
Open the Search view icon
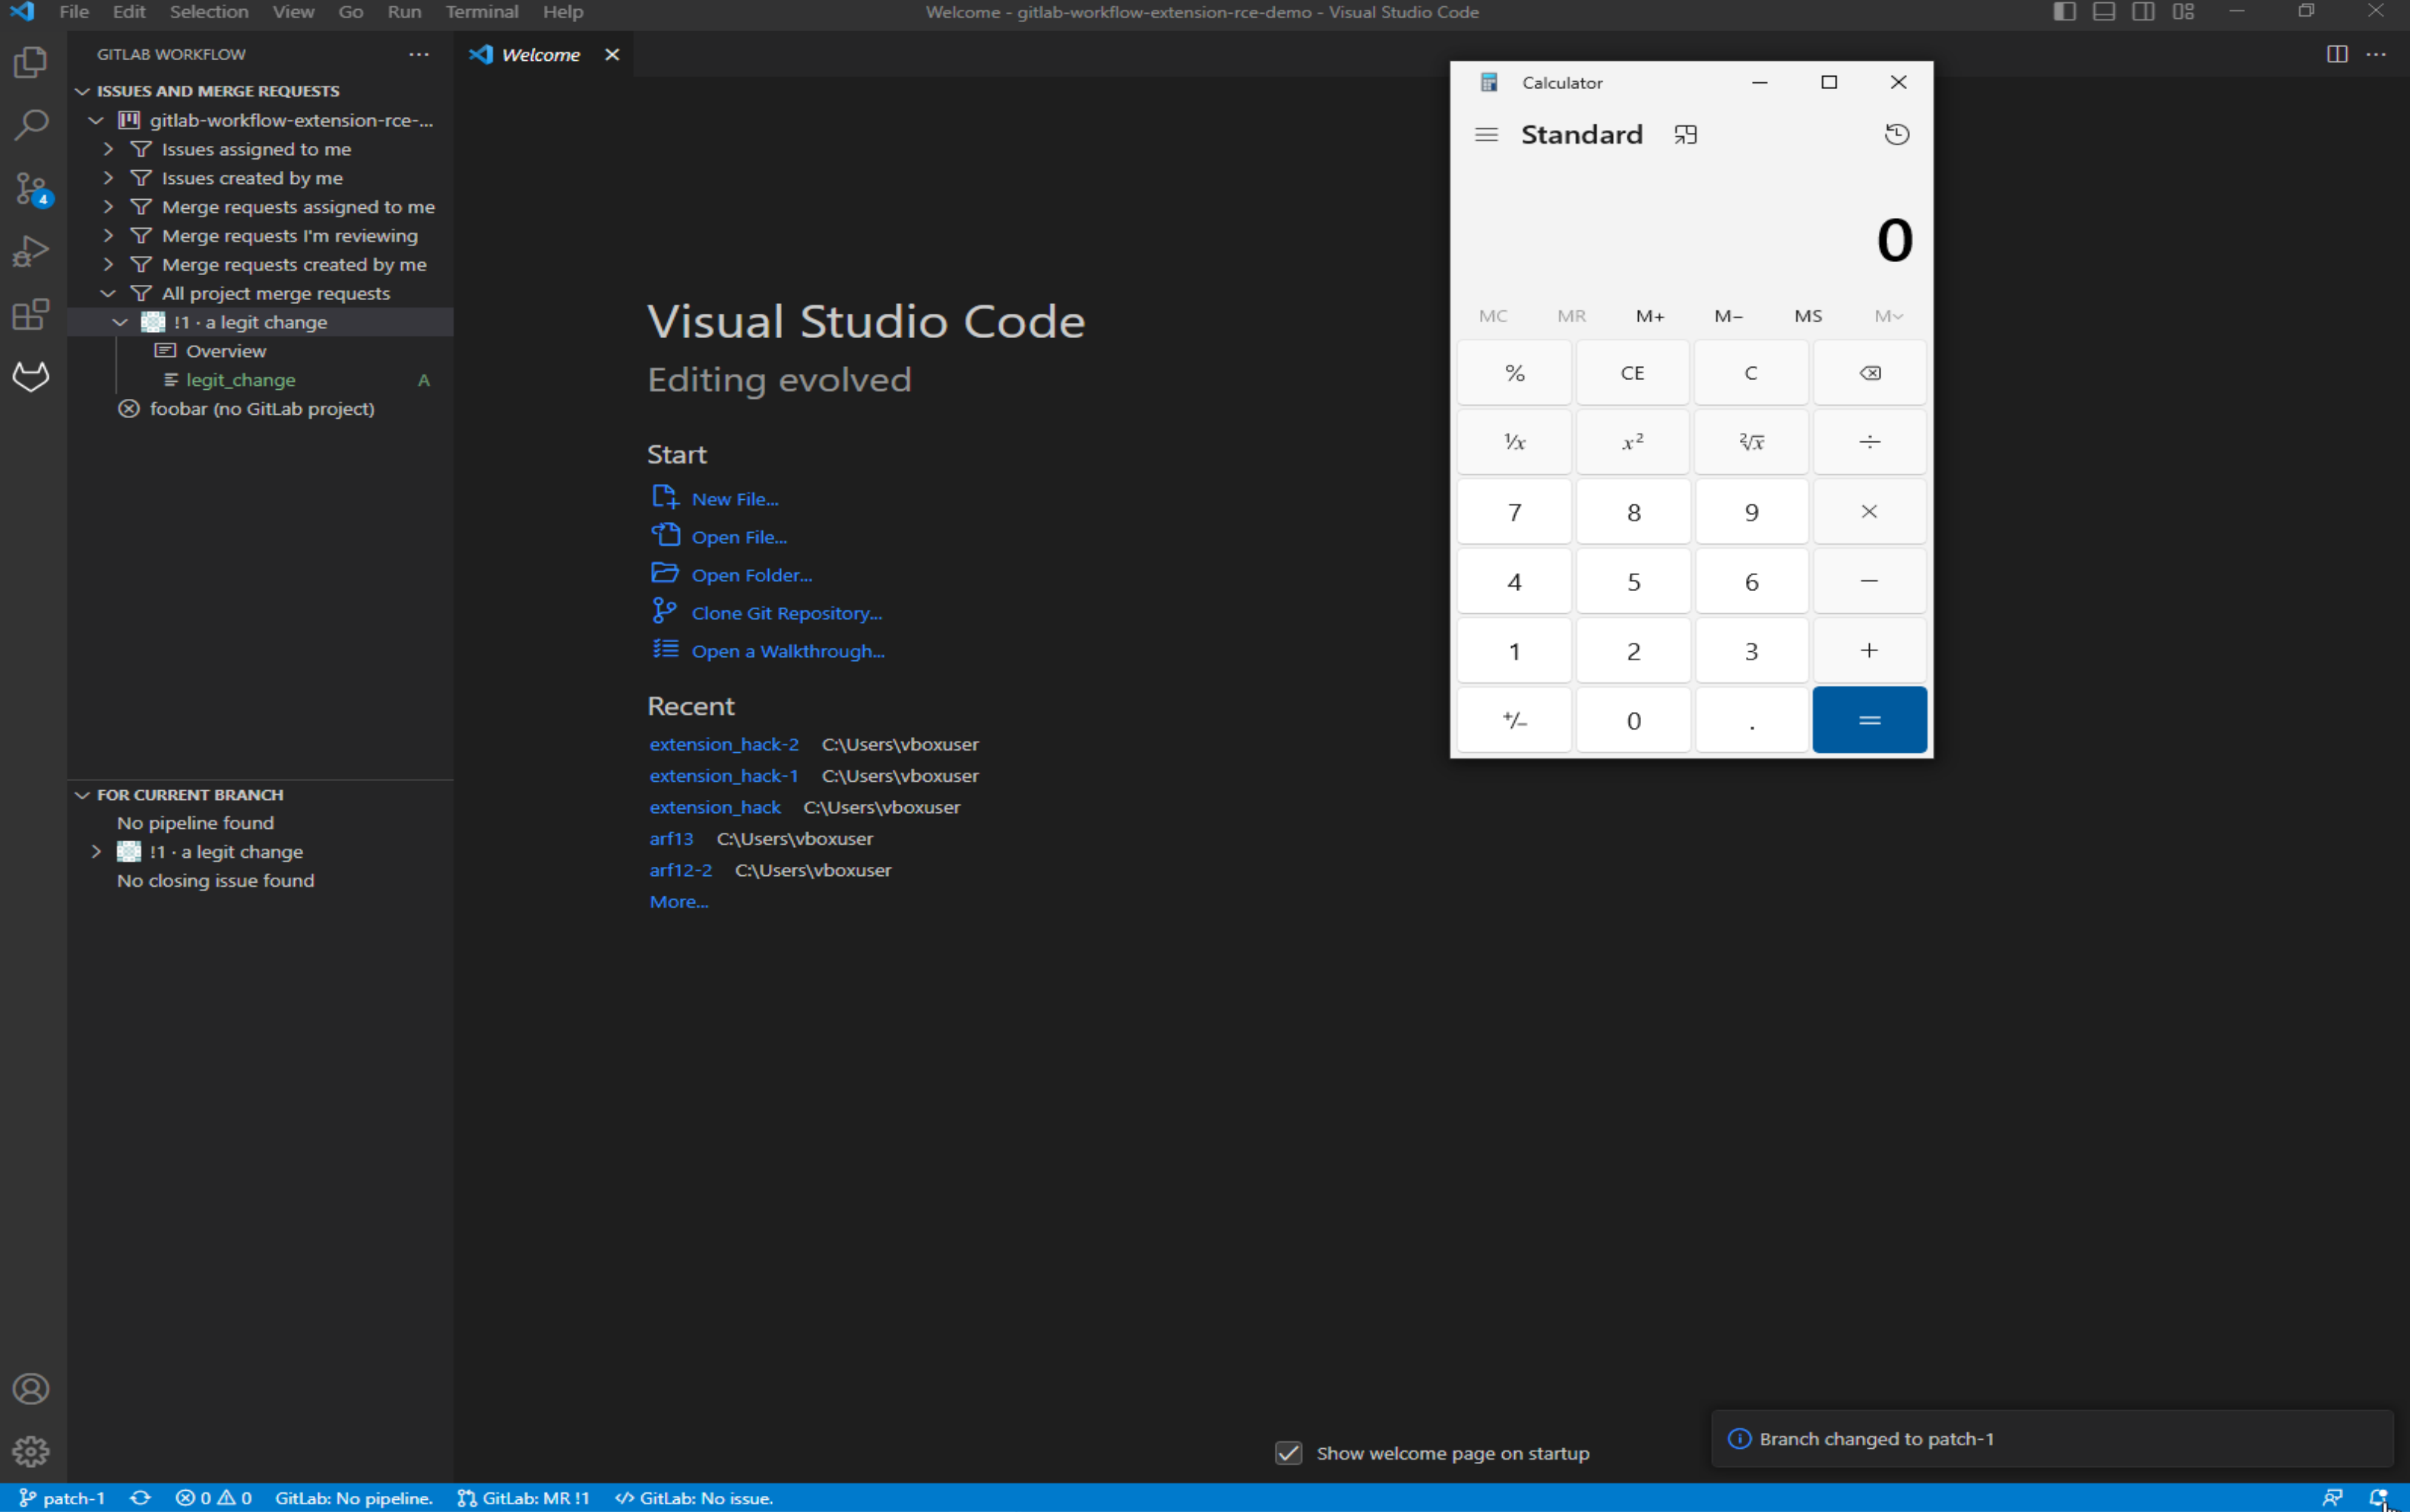[31, 125]
